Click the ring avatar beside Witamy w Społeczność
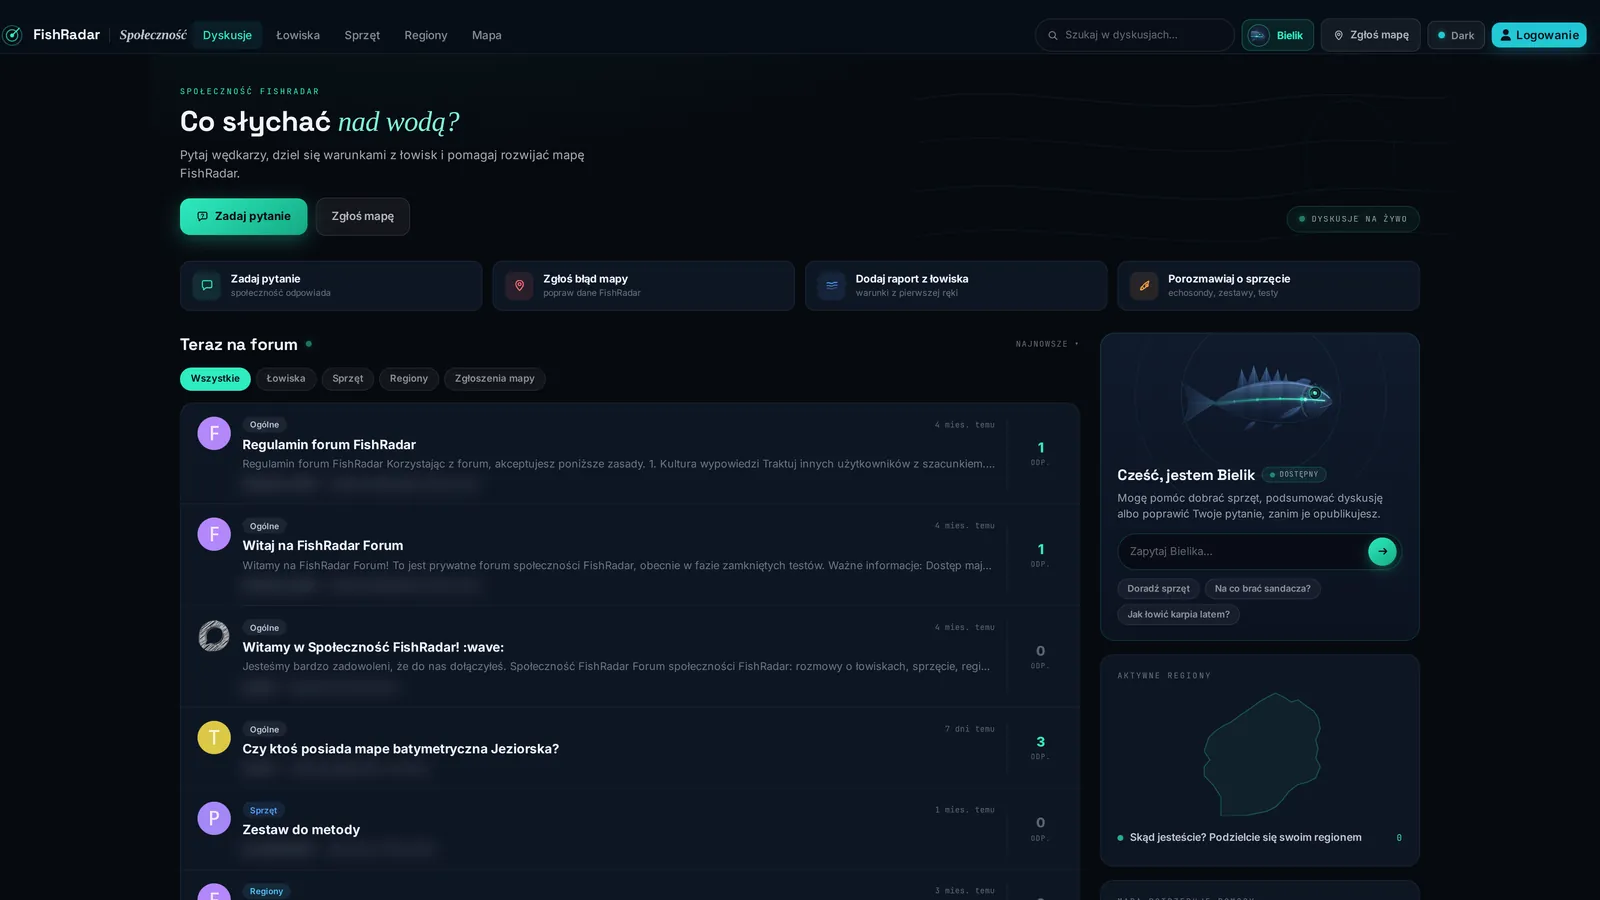Screen dimensions: 1600x900 pyautogui.click(x=214, y=636)
